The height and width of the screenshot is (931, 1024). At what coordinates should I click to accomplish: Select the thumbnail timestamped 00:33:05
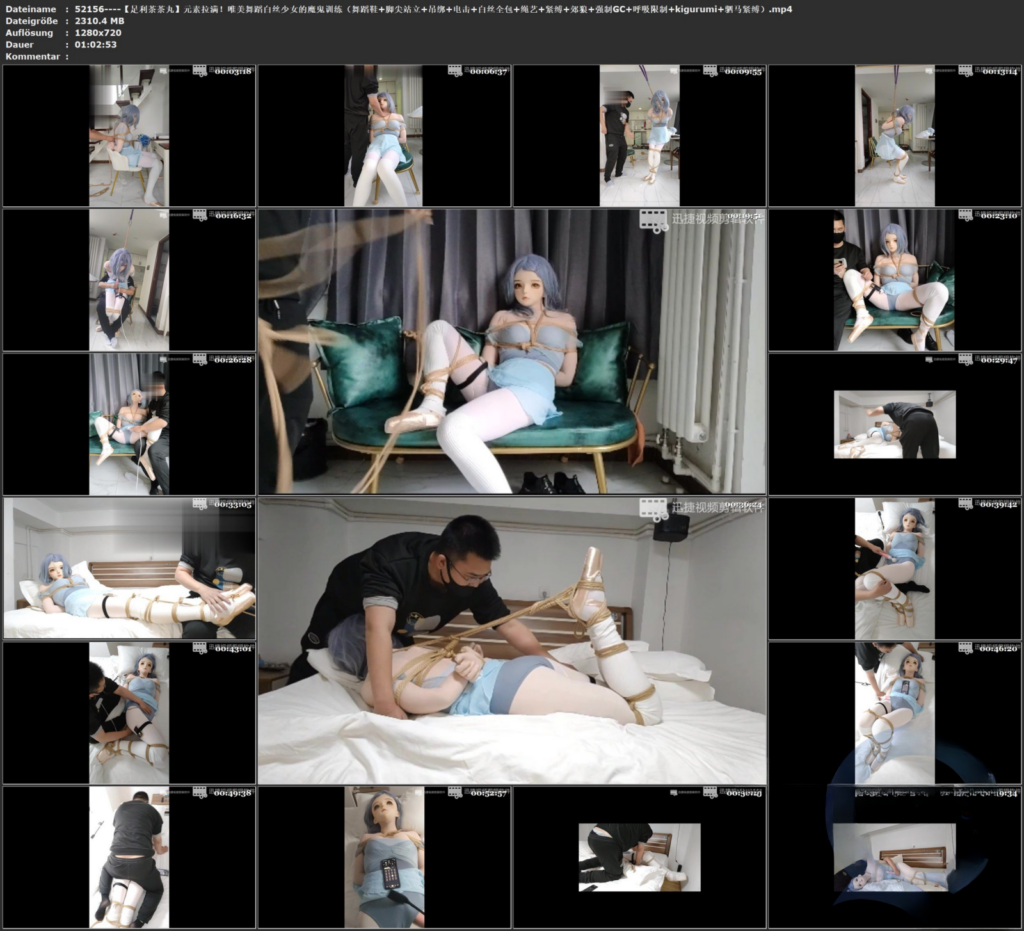tap(129, 568)
